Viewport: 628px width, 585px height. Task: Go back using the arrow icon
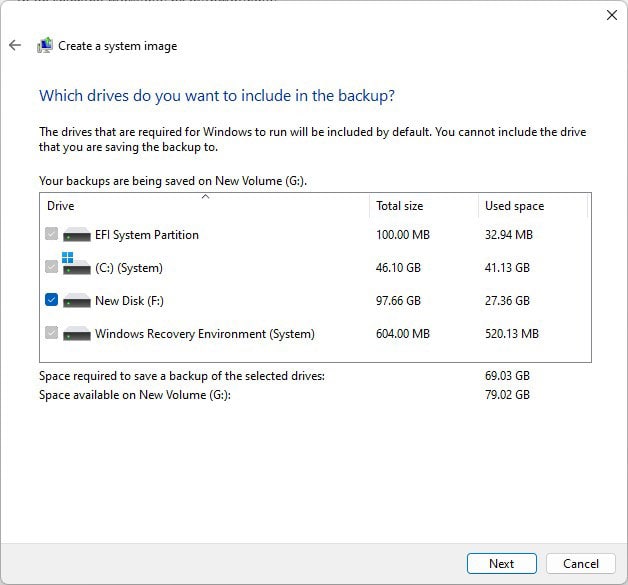coord(15,45)
